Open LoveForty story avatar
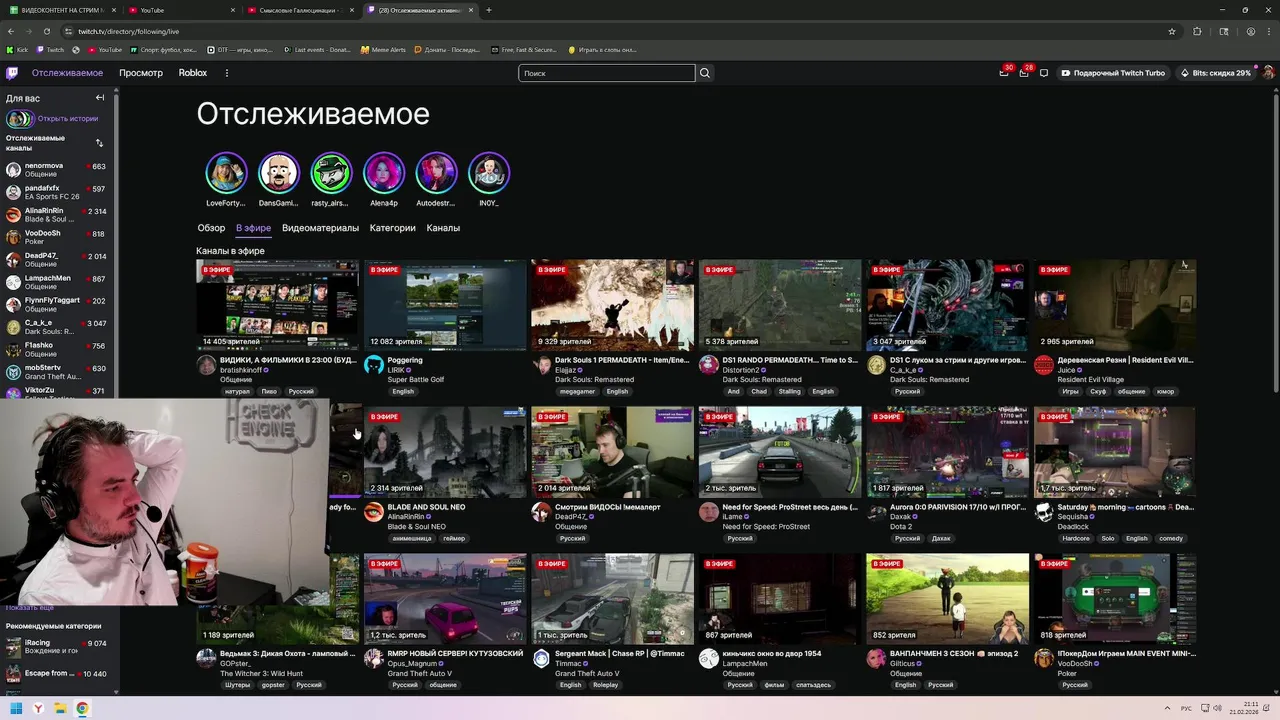This screenshot has height=720, width=1280. click(x=226, y=173)
